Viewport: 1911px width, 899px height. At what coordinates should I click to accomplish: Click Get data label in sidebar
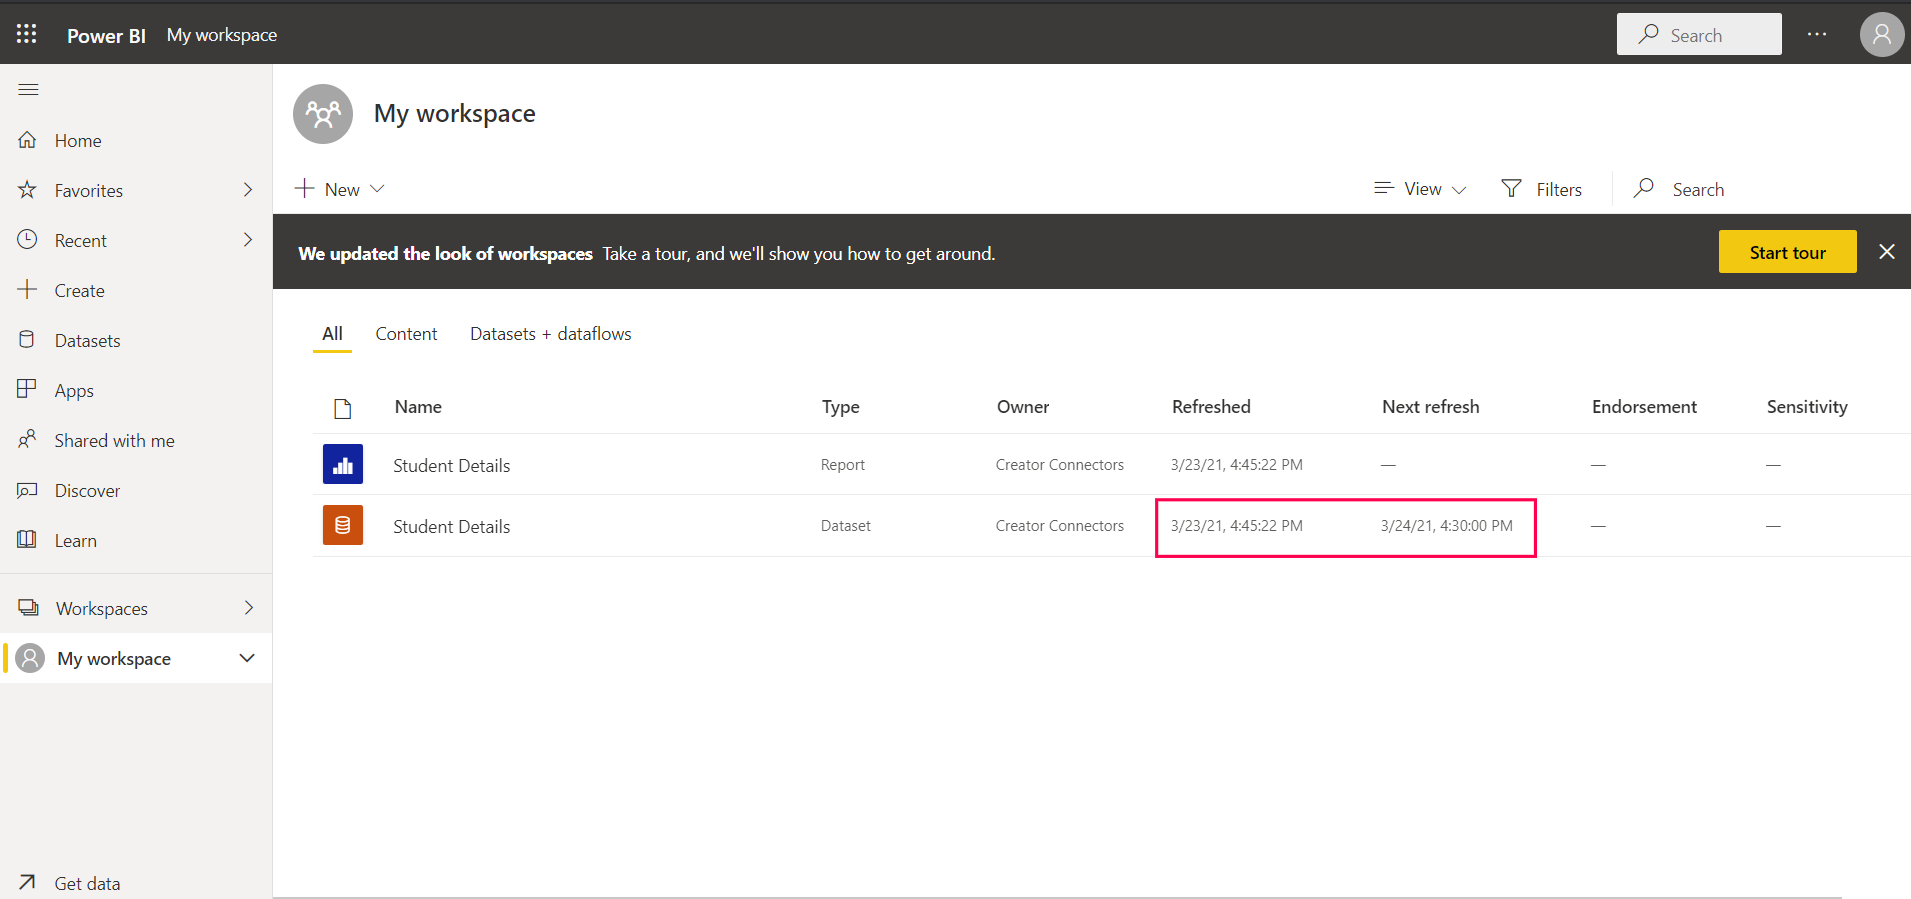coord(87,884)
